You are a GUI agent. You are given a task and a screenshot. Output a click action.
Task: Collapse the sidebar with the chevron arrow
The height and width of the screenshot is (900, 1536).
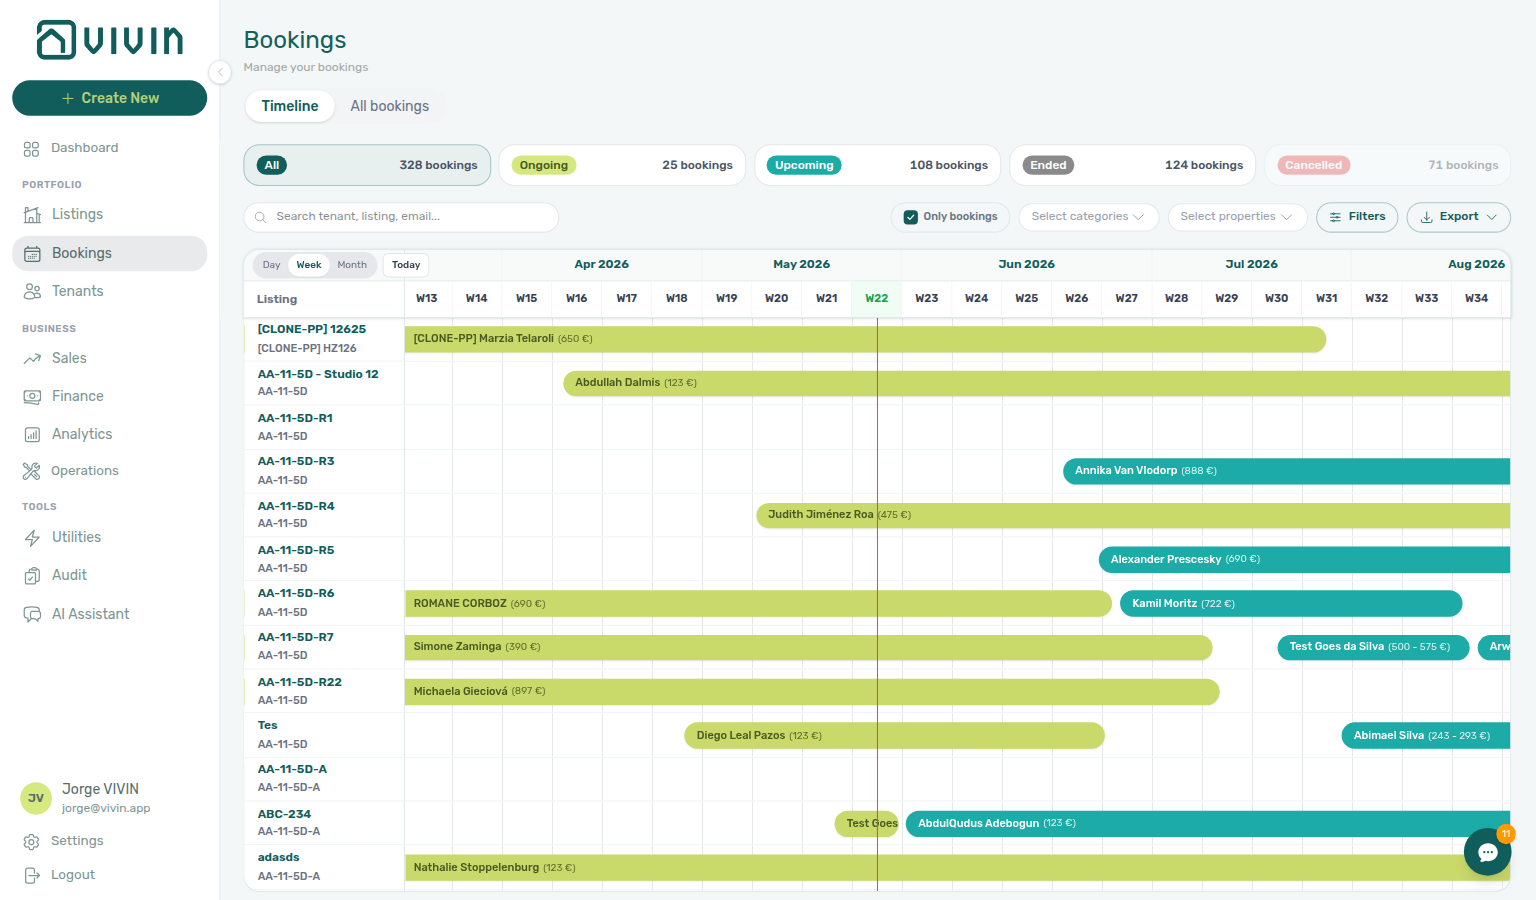[x=220, y=72]
